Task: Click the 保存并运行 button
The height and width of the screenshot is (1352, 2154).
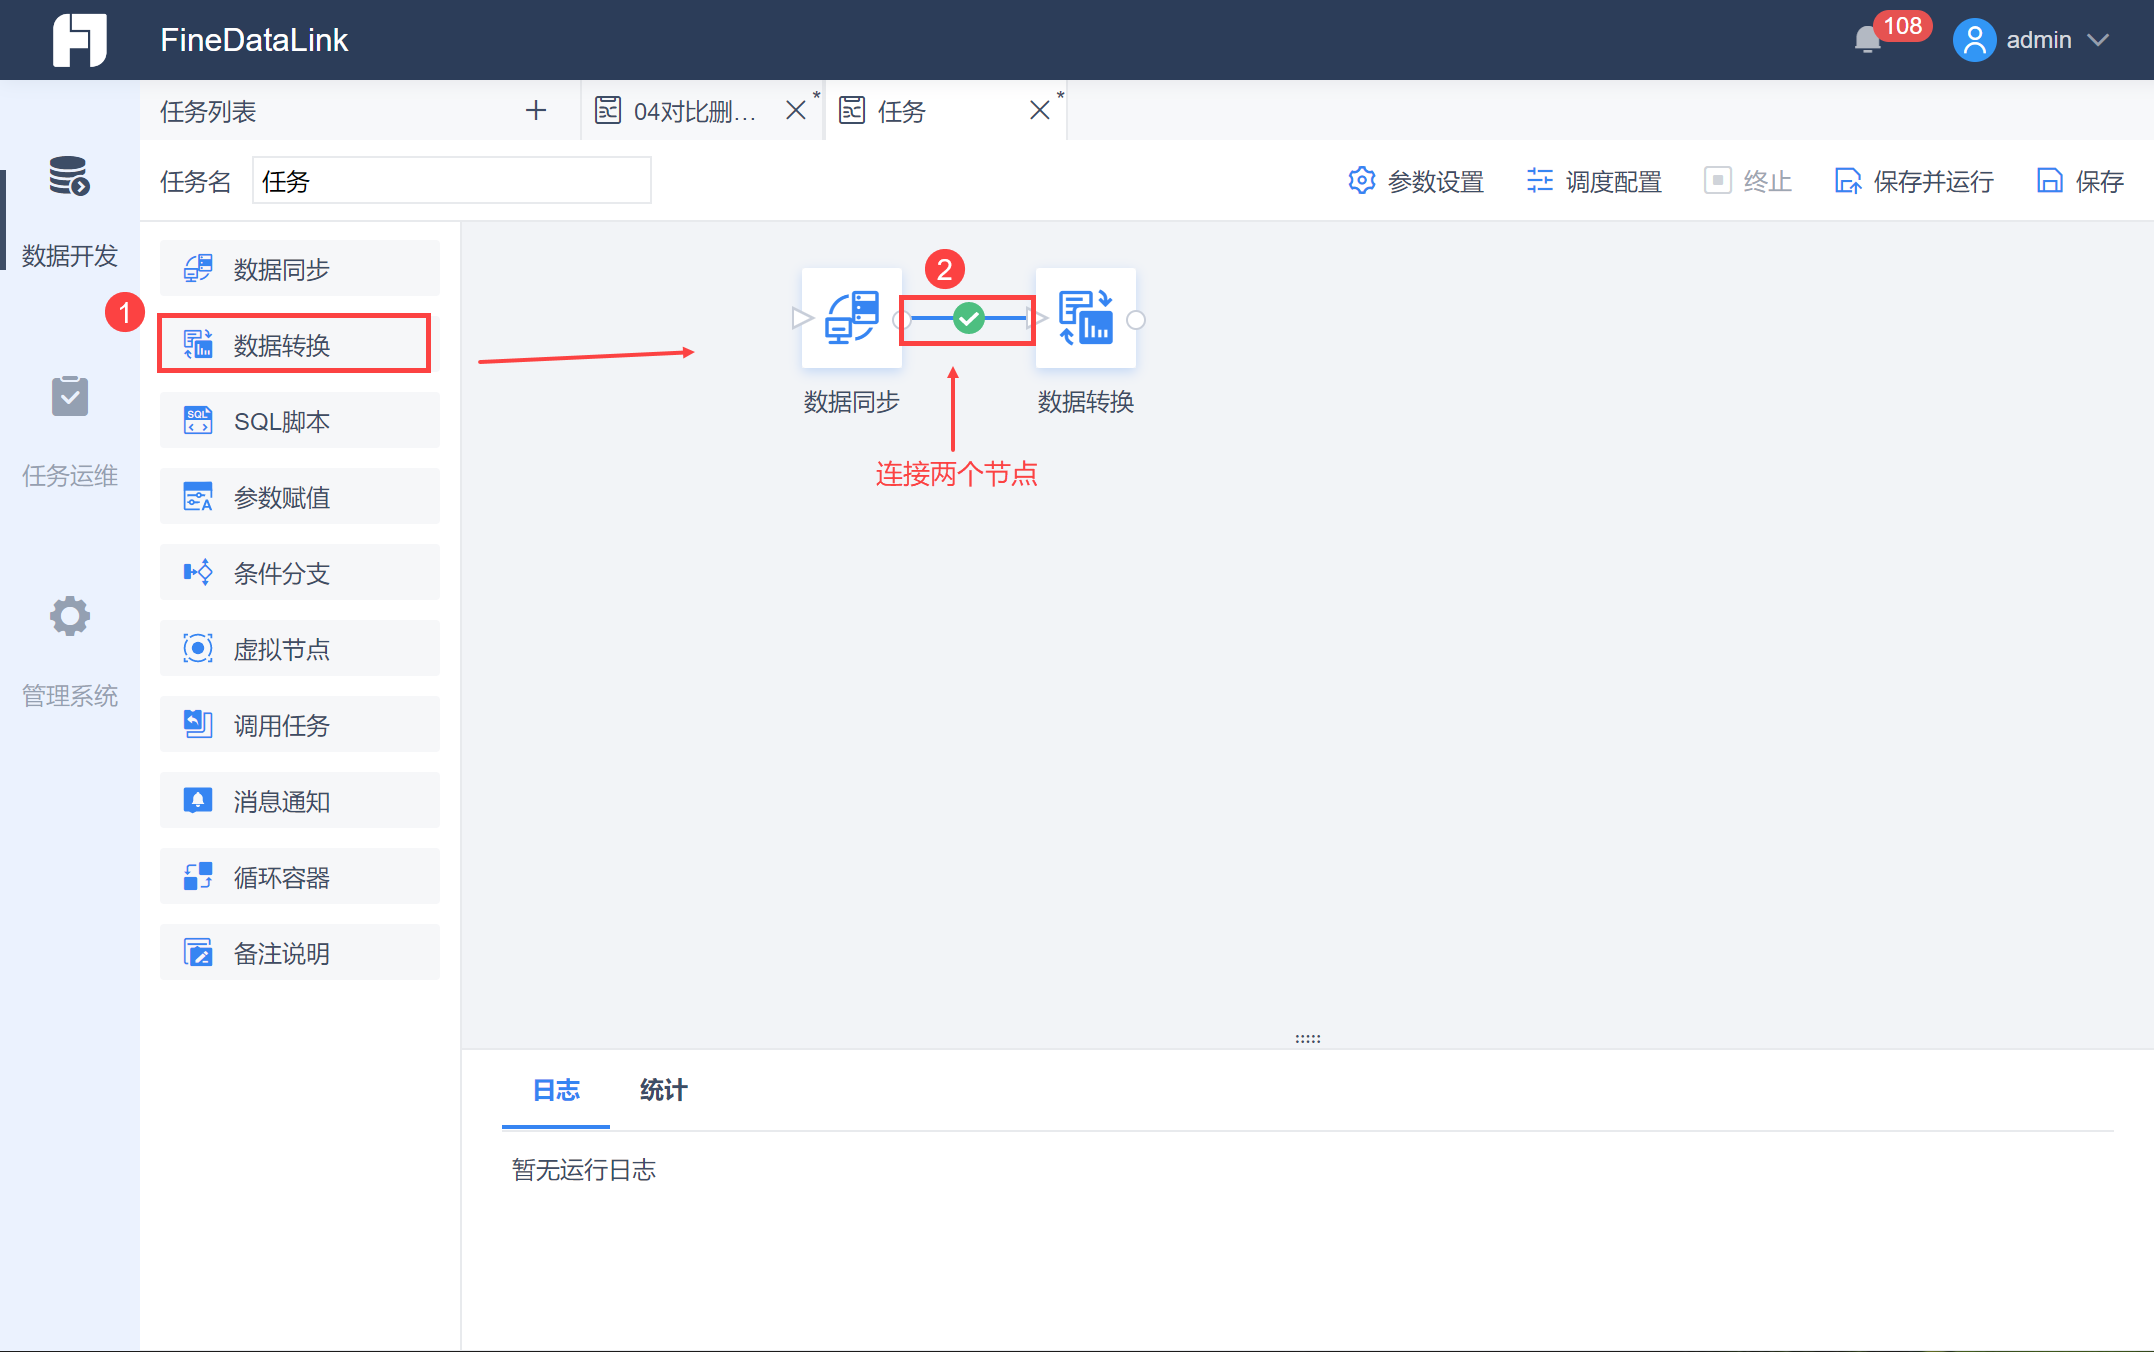Action: 1914,181
